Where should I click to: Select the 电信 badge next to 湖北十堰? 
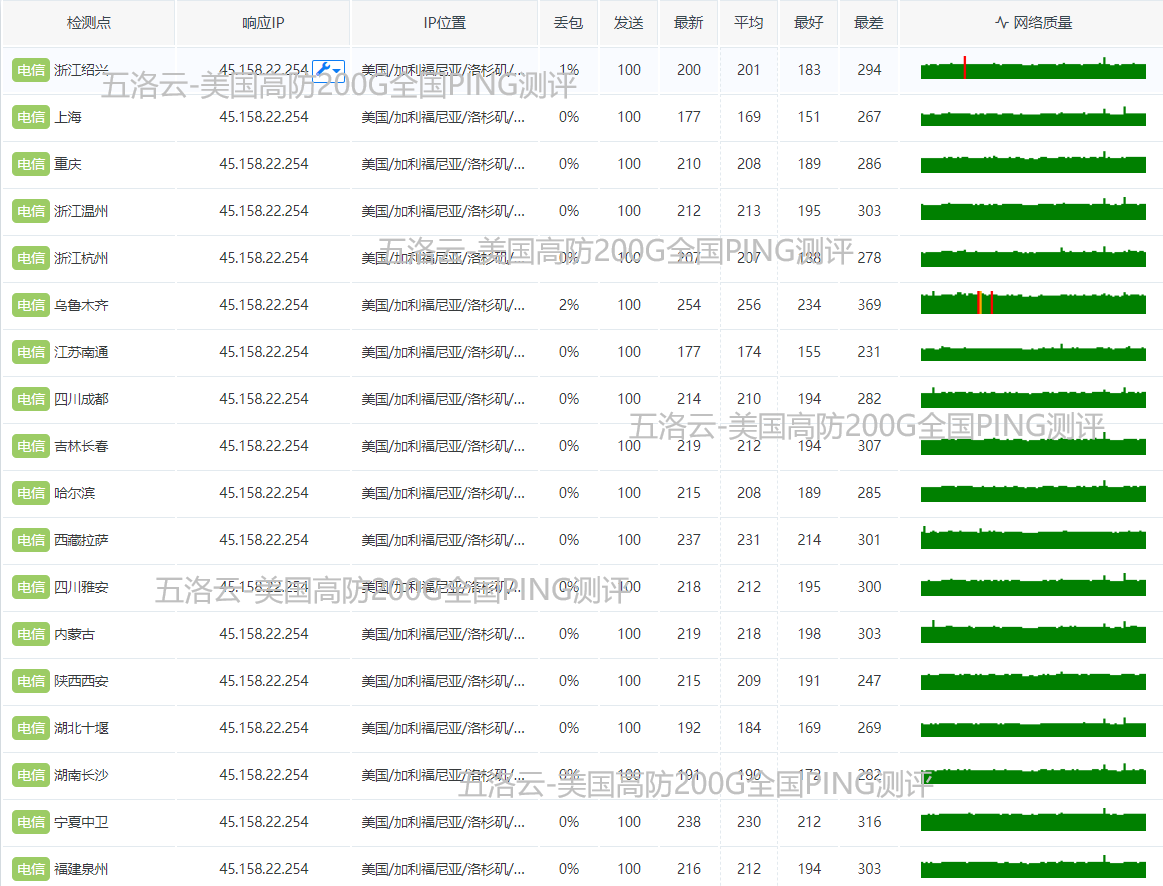click(x=30, y=728)
